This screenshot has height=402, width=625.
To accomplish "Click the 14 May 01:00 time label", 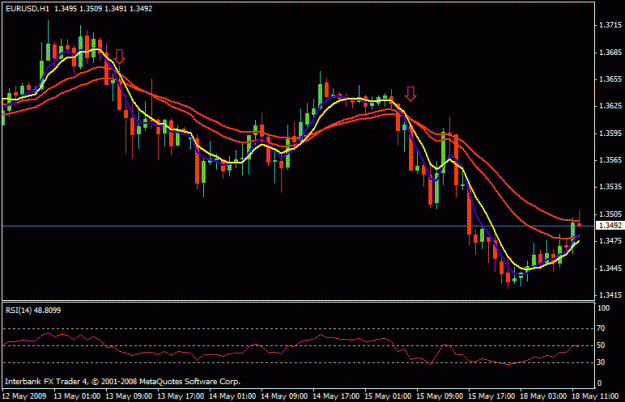I will pyautogui.click(x=232, y=396).
